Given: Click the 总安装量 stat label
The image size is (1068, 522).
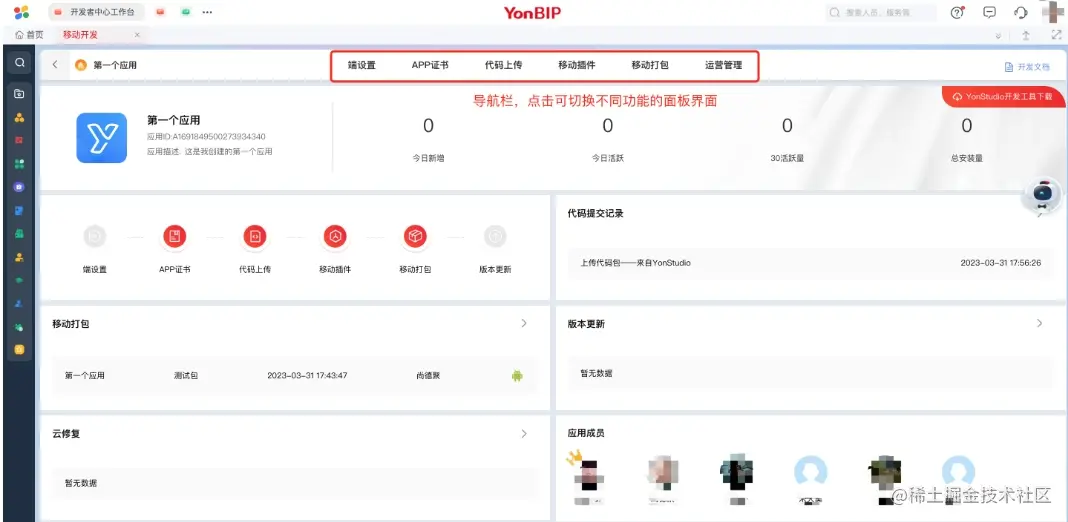Looking at the screenshot, I should coord(967,158).
